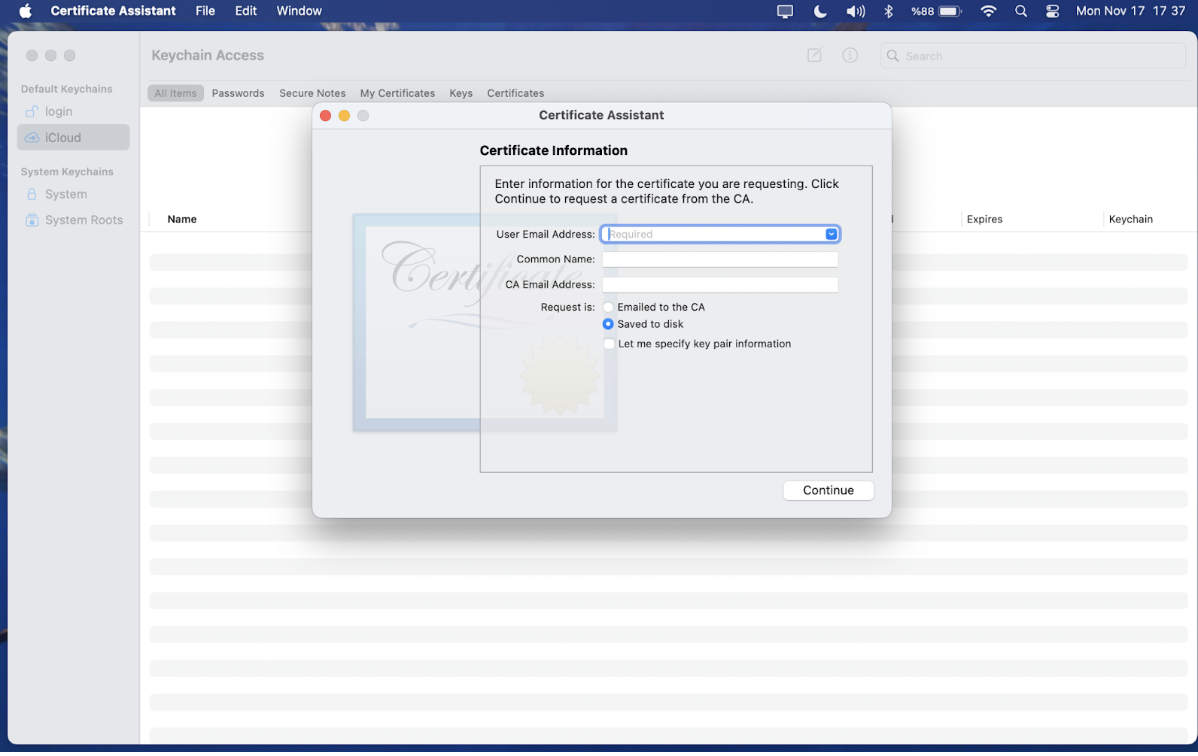
Task: Select the Emailed to the CA option
Action: tap(608, 307)
